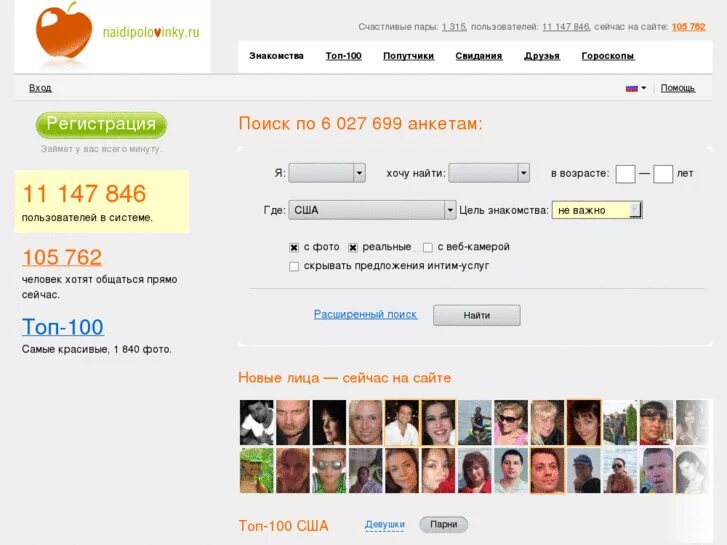Expand the 'Цель знакомства' dropdown

(x=597, y=210)
